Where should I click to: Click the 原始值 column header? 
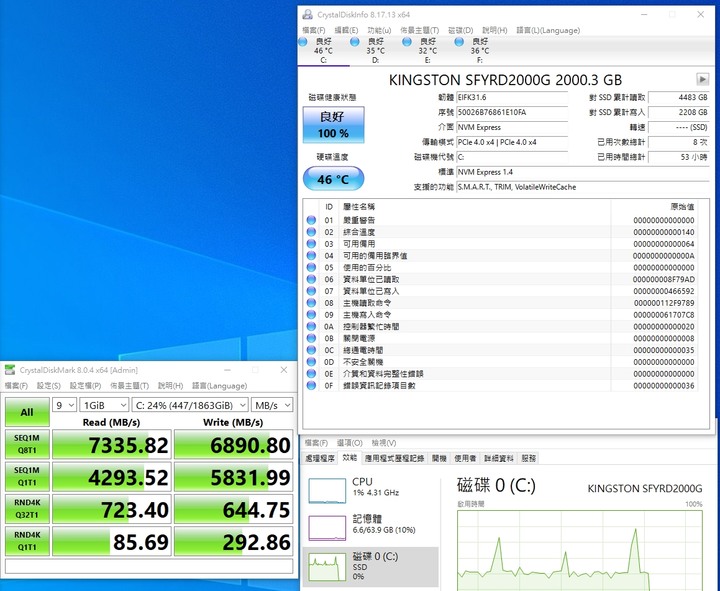pyautogui.click(x=682, y=207)
